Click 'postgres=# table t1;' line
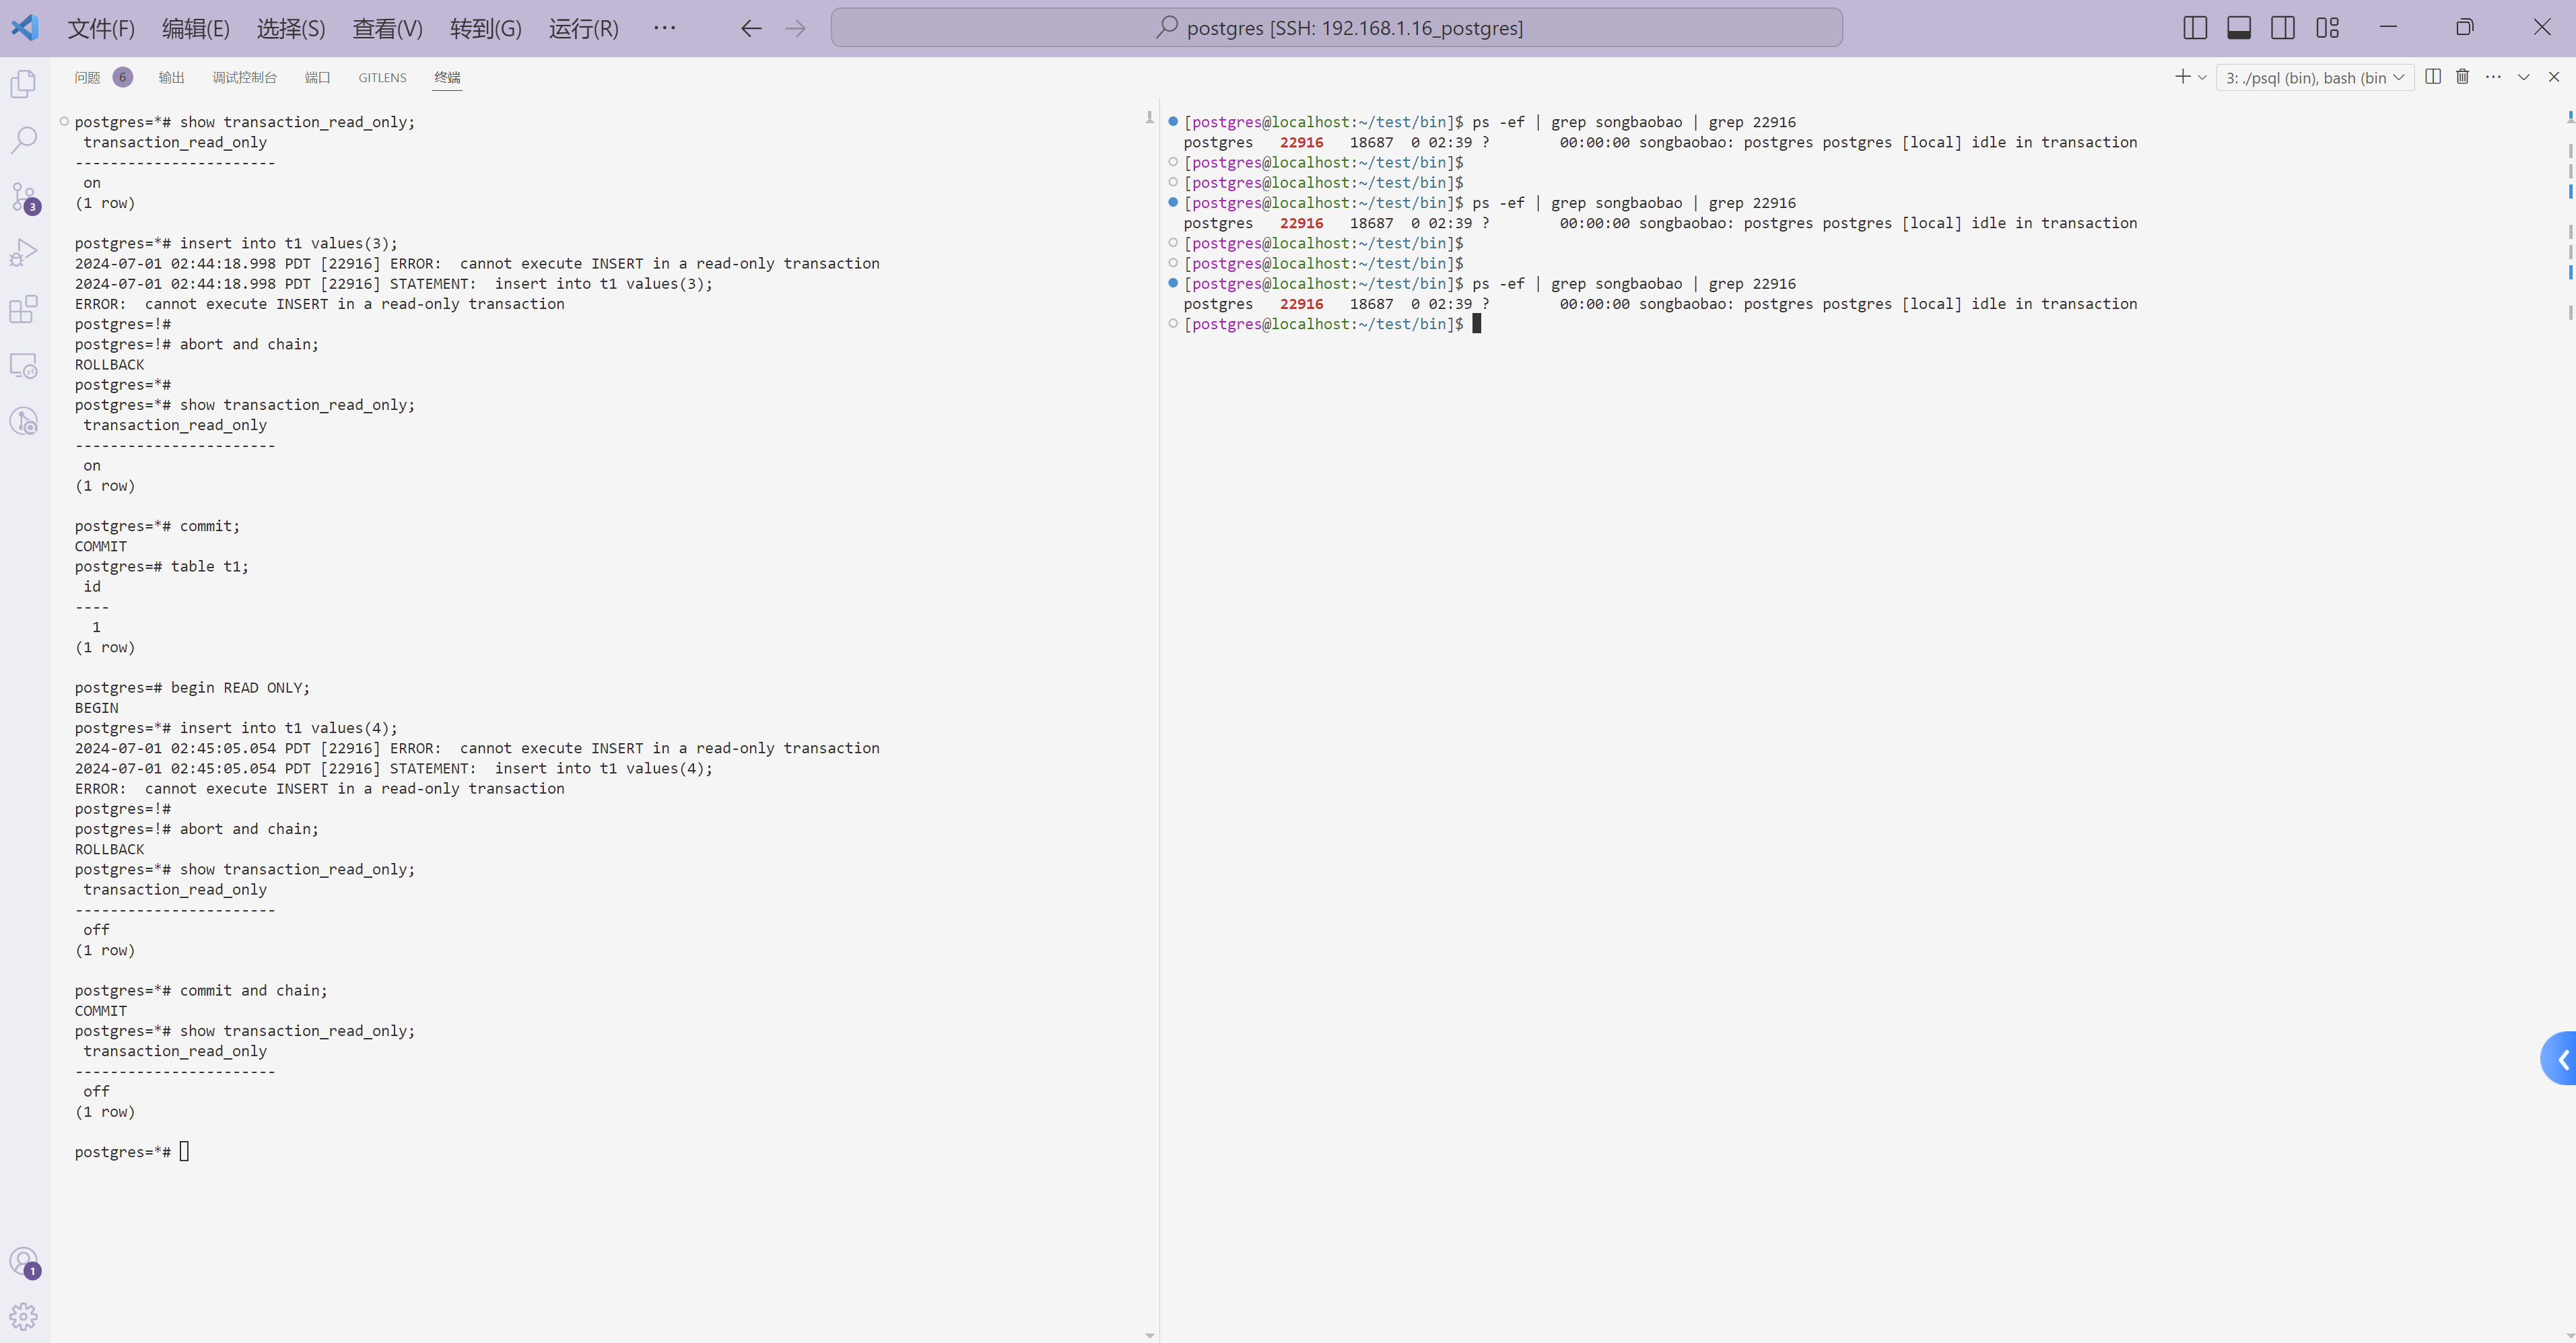2576x1343 pixels. click(162, 567)
